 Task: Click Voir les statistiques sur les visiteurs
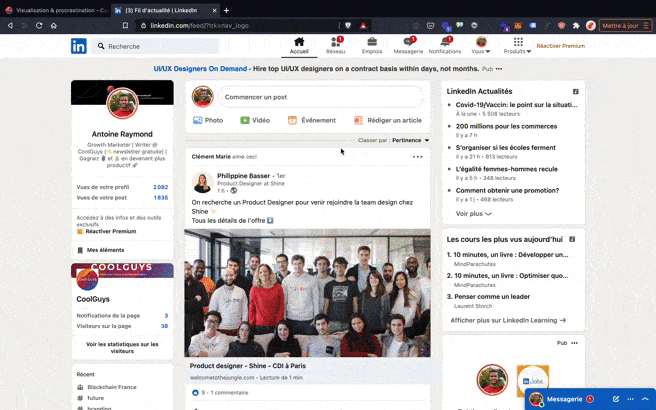[x=122, y=348]
